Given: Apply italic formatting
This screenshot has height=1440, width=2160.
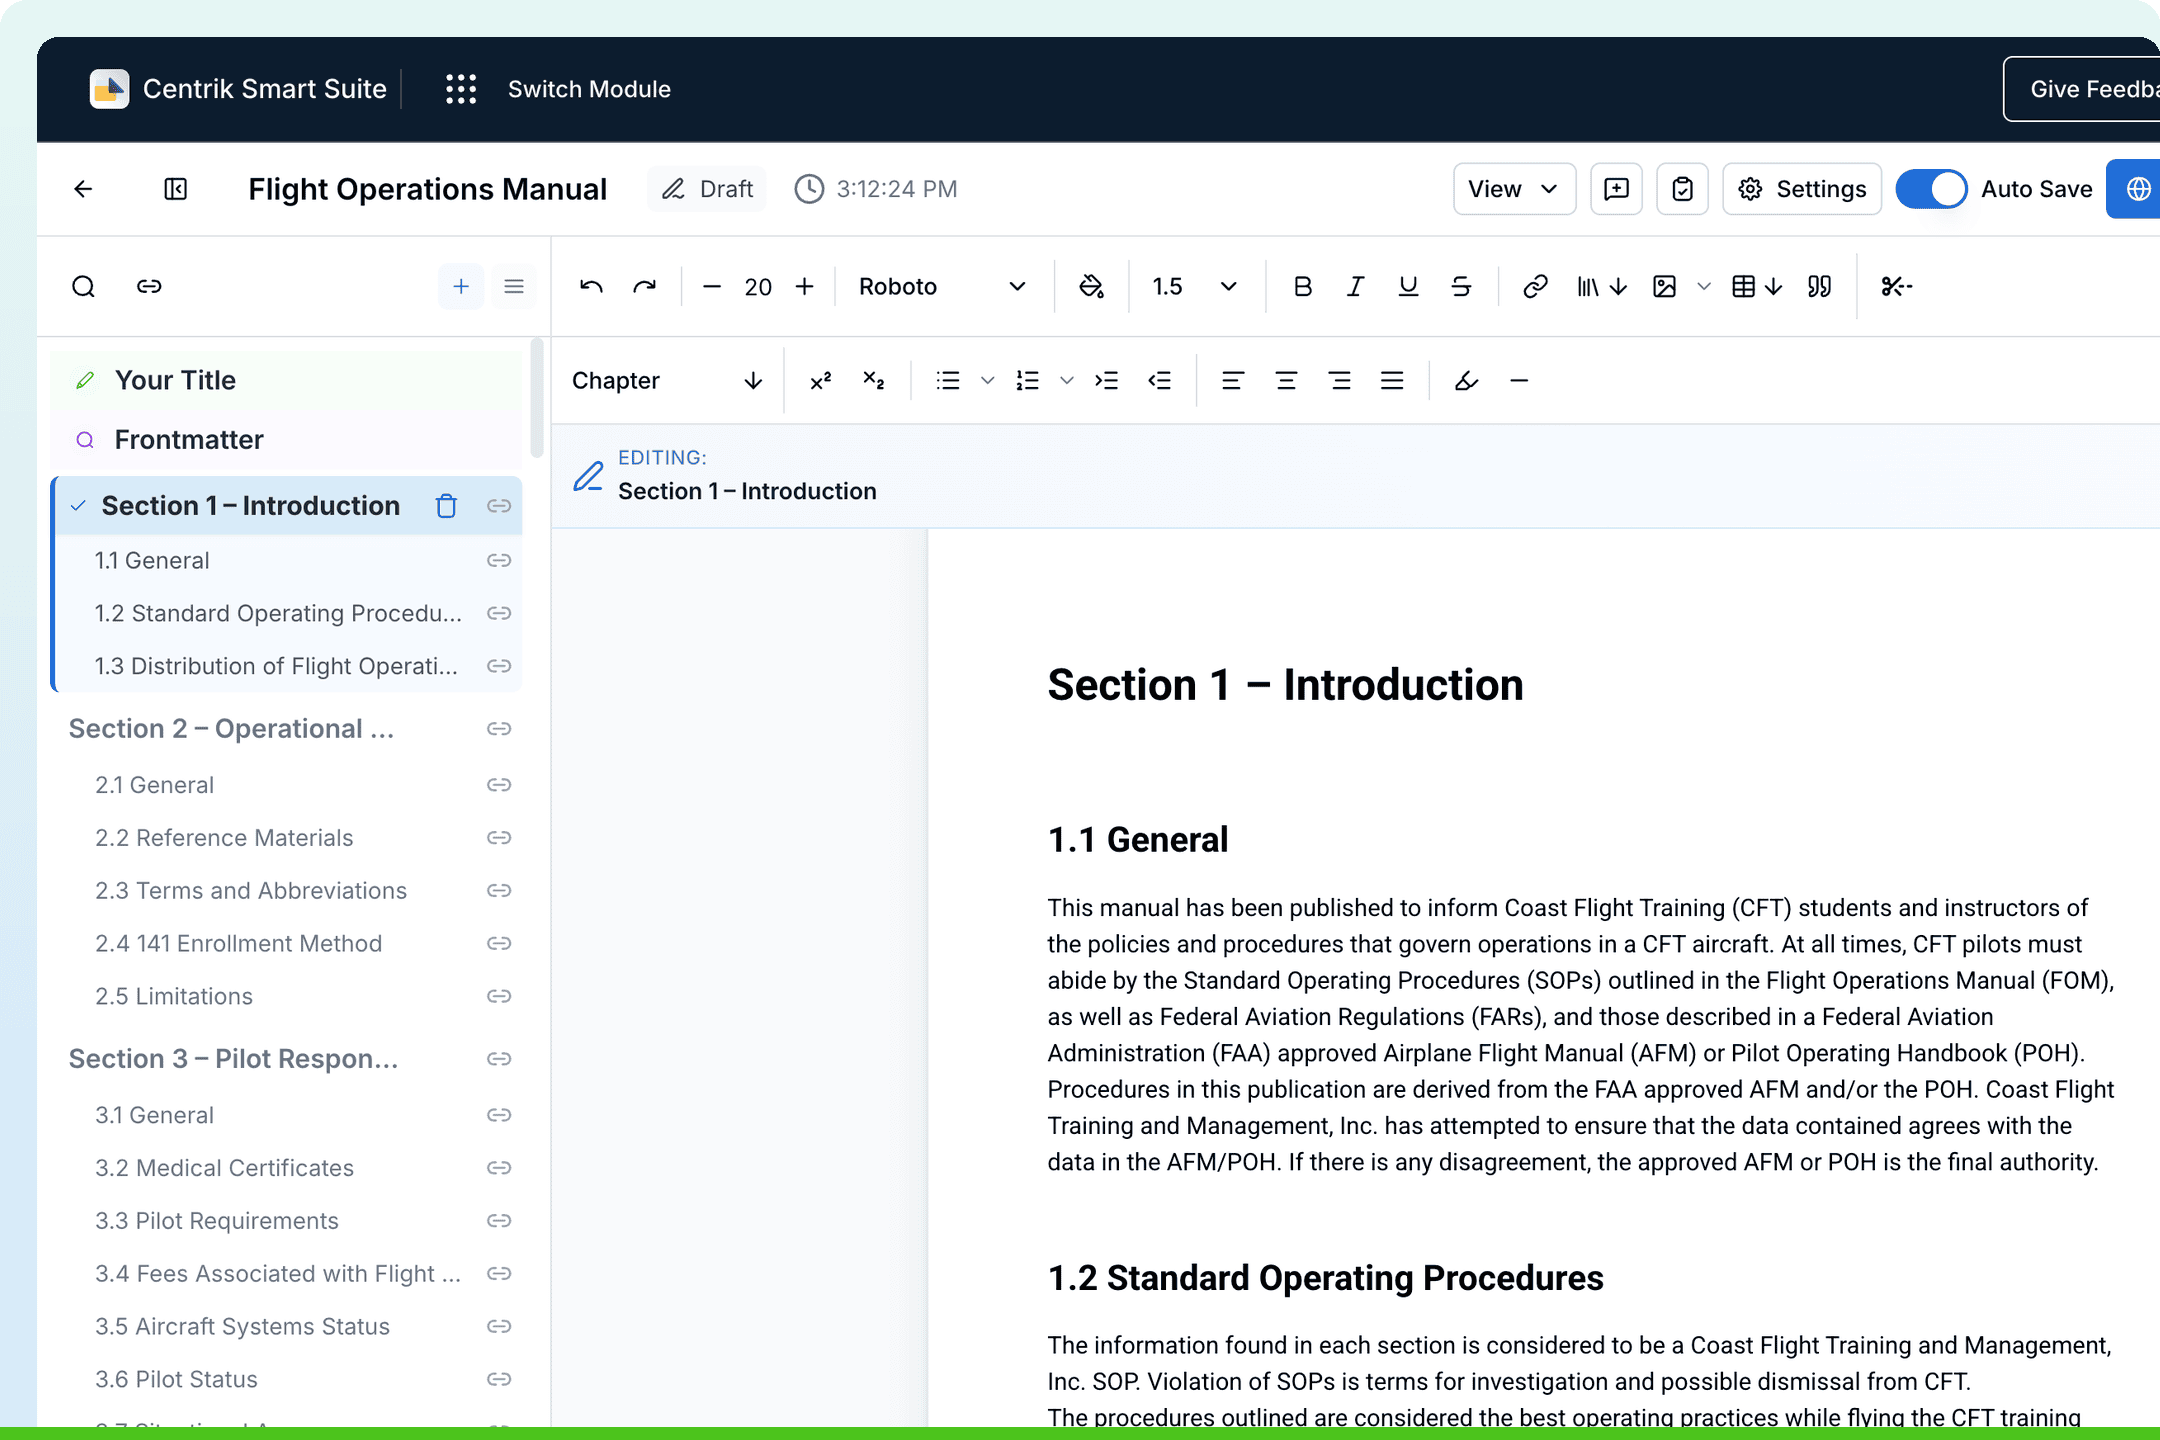Looking at the screenshot, I should click(1355, 287).
